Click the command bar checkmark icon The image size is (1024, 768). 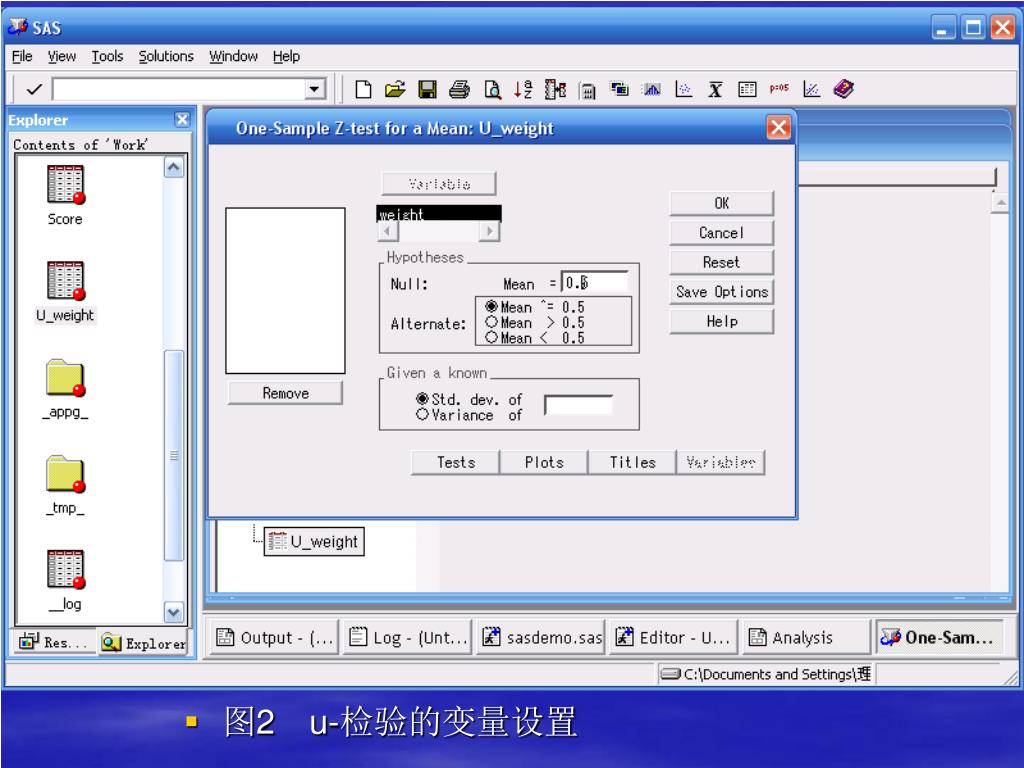pos(34,89)
